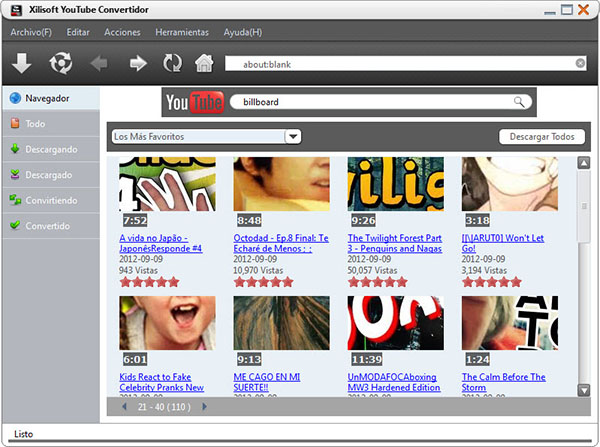Viewport: 600px width, 447px height.
Task: Show the Convirtiendo list
Action: (x=51, y=200)
